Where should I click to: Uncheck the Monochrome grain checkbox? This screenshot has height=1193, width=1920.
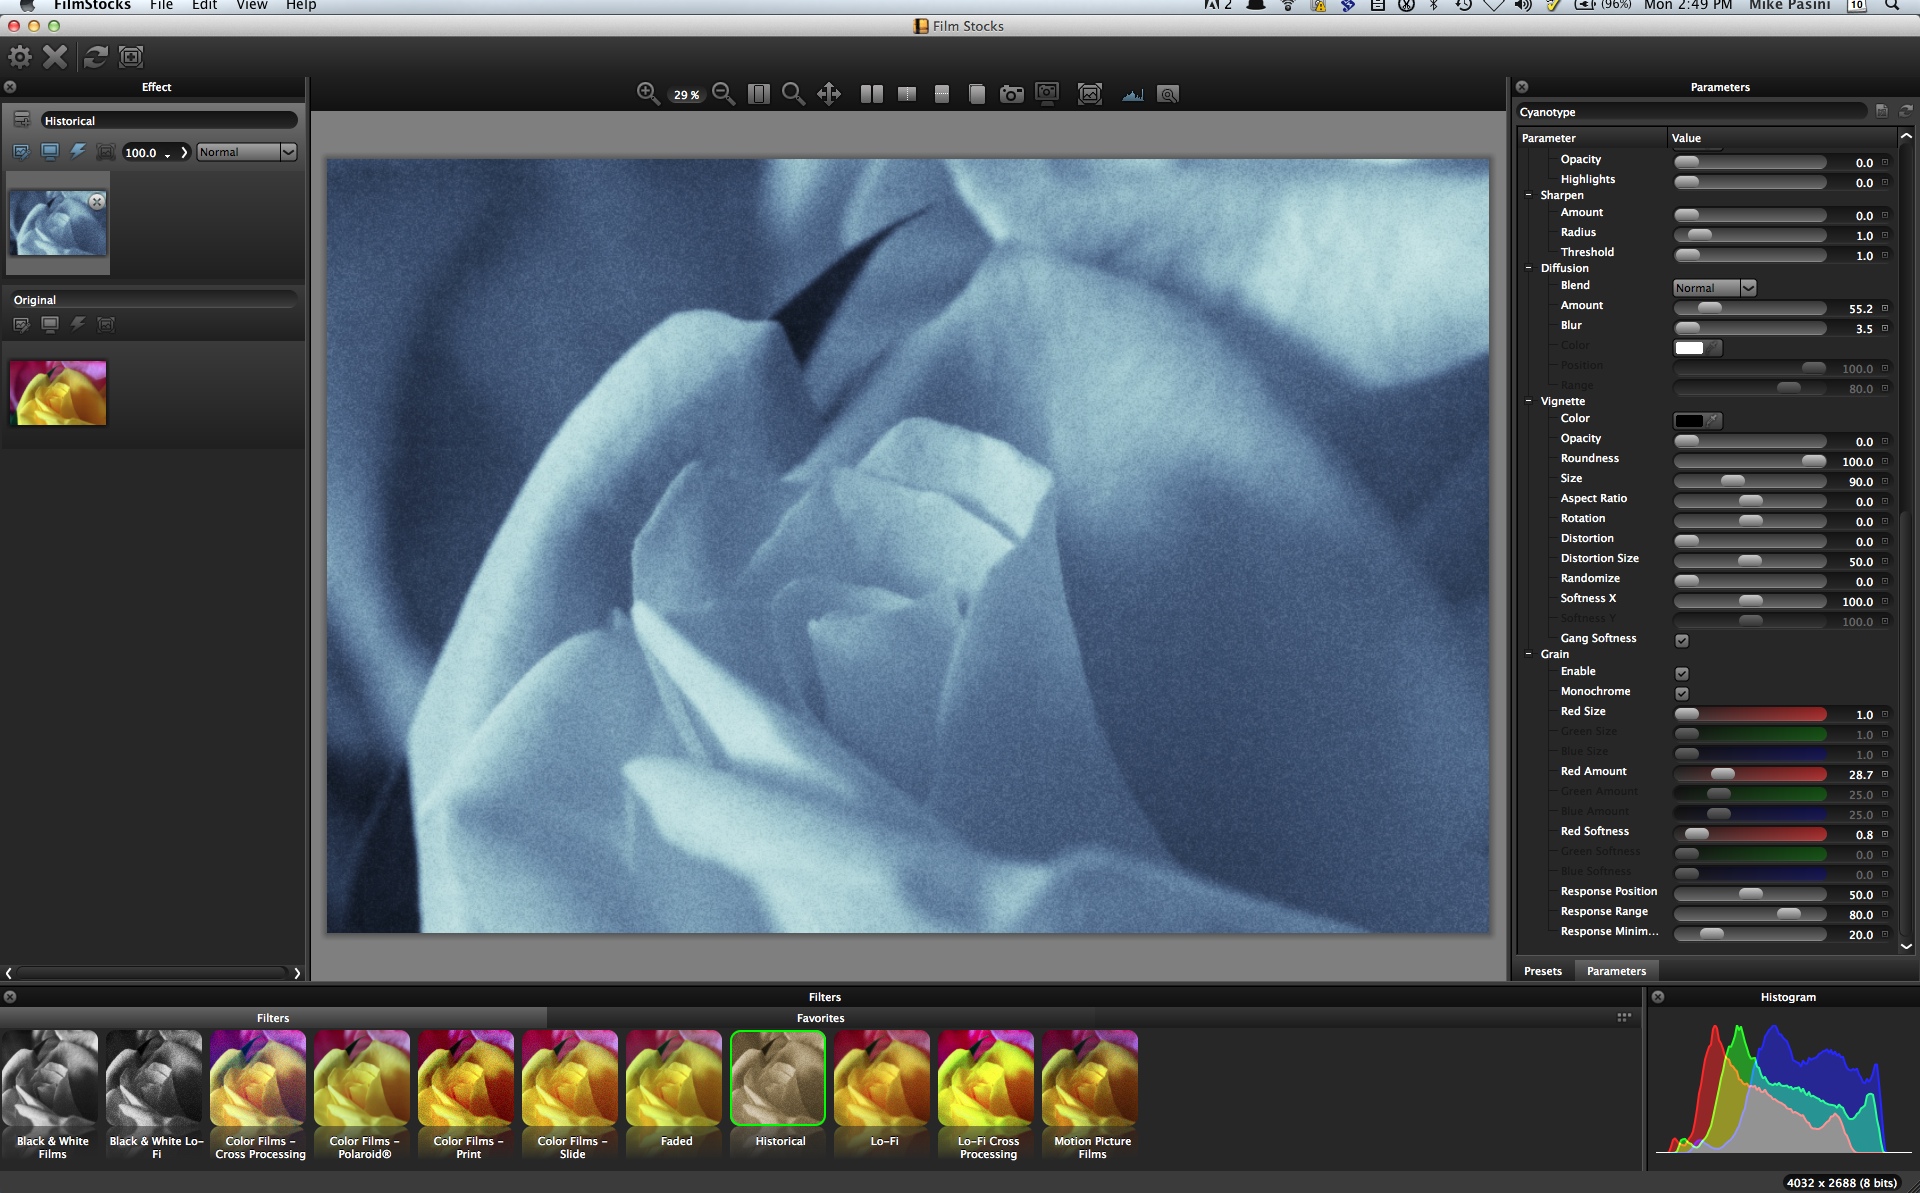[1681, 693]
